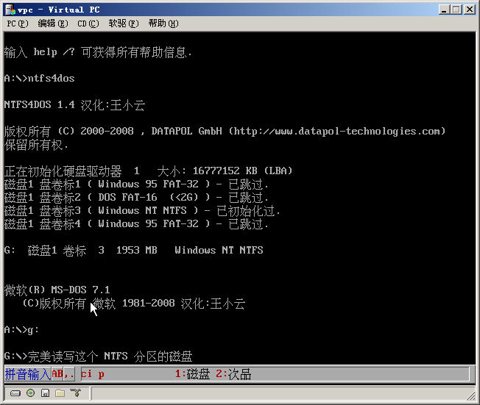Open the 软驱(F) floppy menu
480x405 pixels.
124,24
